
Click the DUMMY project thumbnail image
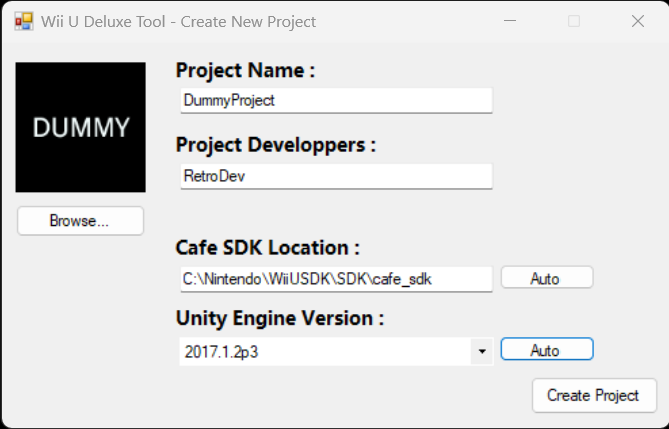pos(80,127)
